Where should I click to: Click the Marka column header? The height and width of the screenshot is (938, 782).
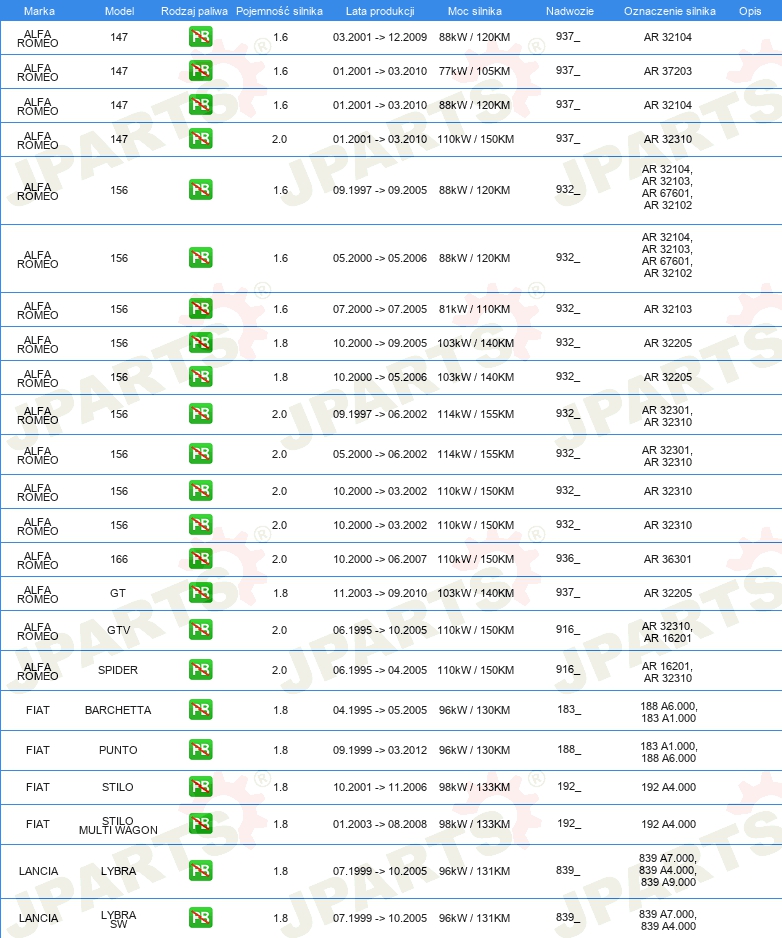coord(39,11)
